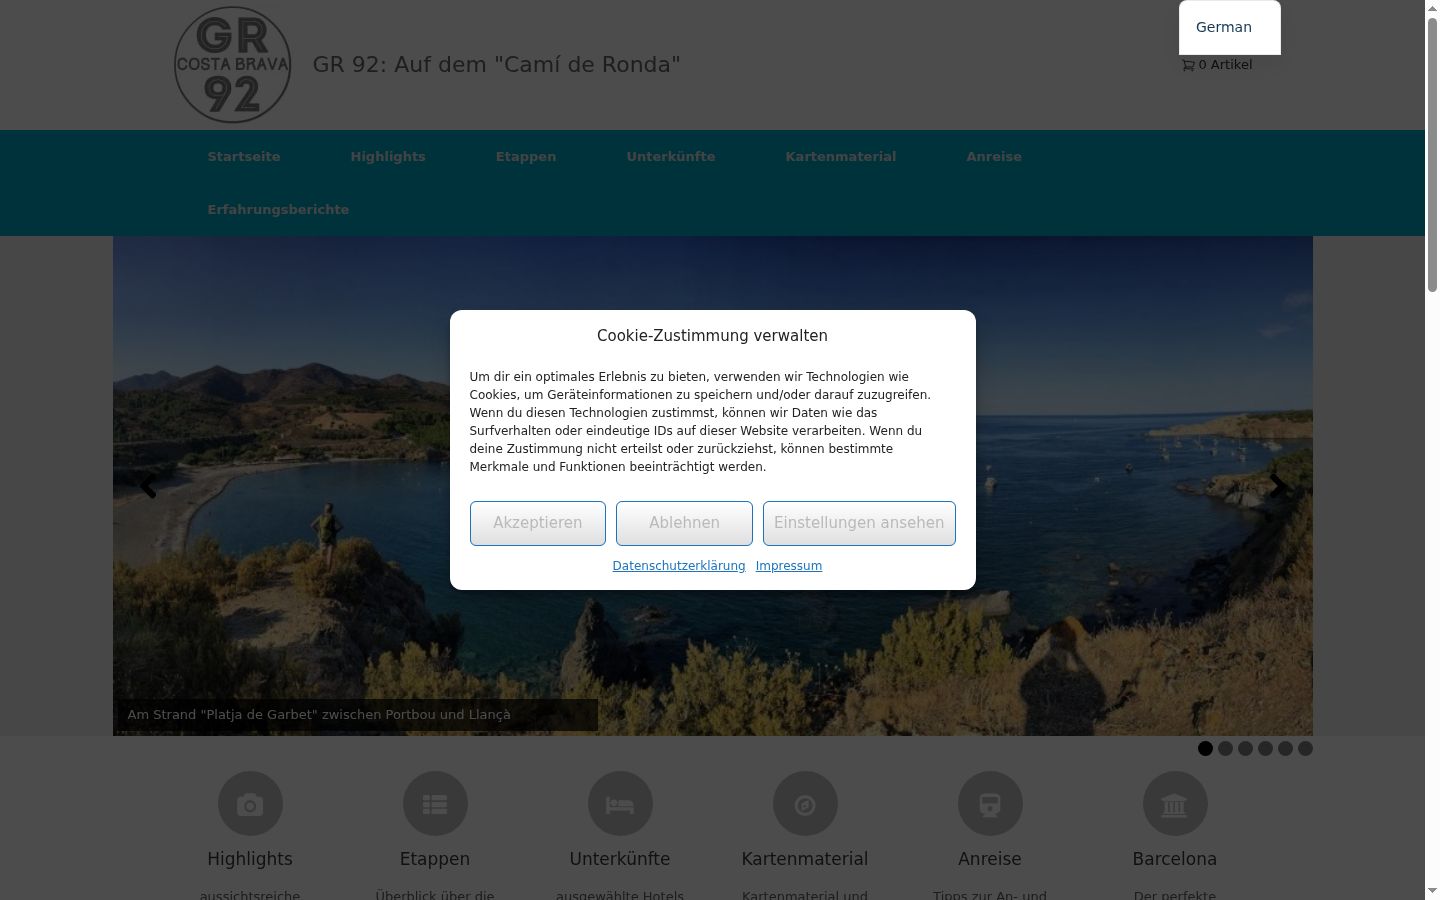Open the Etappen list icon
This screenshot has height=900, width=1440.
click(x=435, y=803)
